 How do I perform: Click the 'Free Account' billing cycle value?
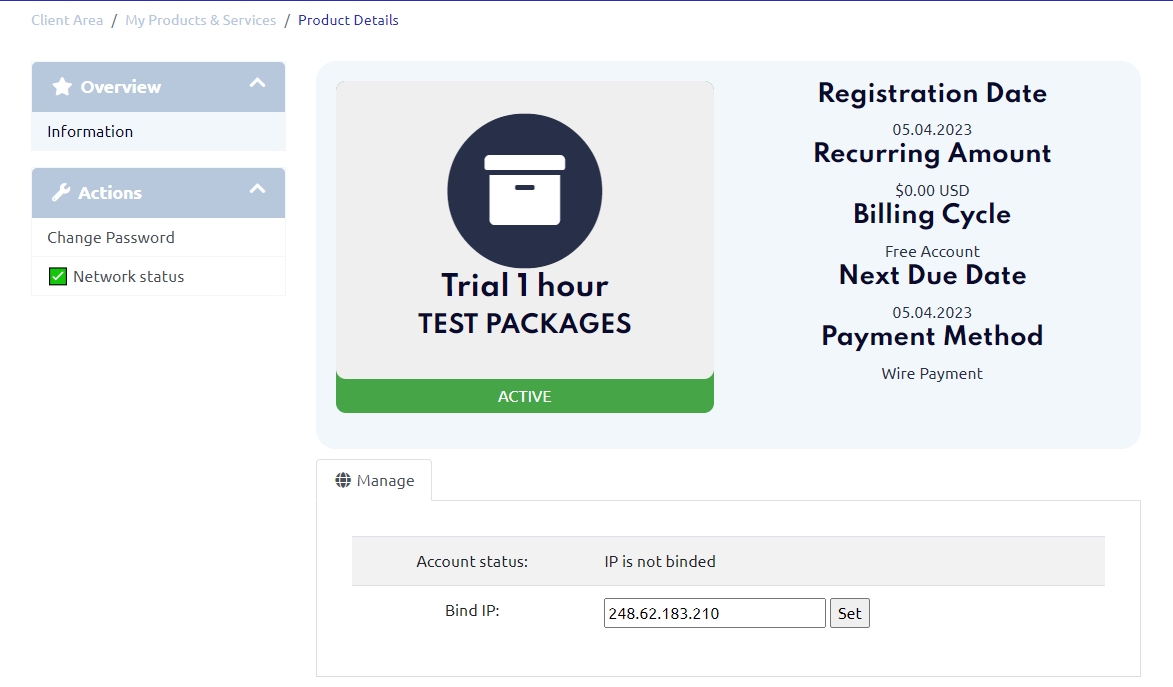coord(932,251)
